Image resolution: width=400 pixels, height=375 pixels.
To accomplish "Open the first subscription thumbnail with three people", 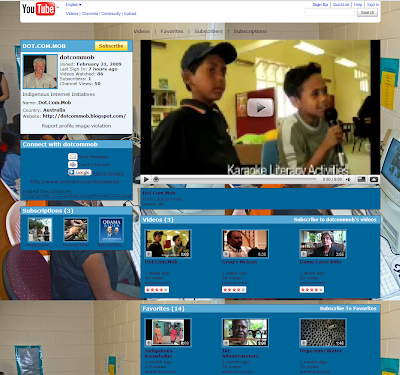I will [40, 230].
